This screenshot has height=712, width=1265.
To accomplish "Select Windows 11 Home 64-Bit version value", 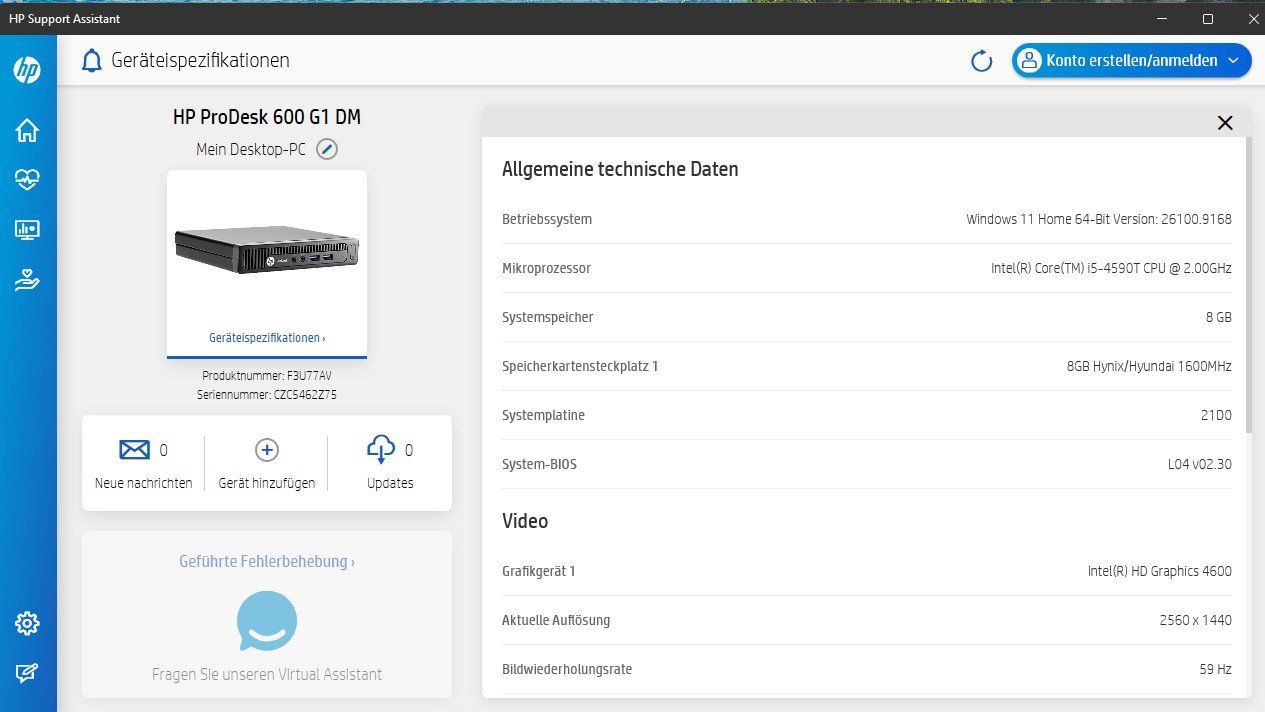I will [1099, 219].
